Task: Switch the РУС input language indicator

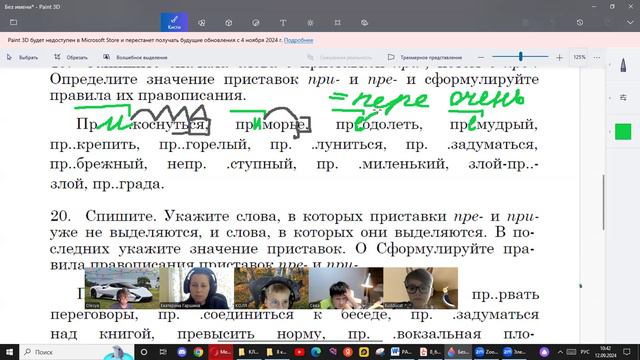Action: 585,352
